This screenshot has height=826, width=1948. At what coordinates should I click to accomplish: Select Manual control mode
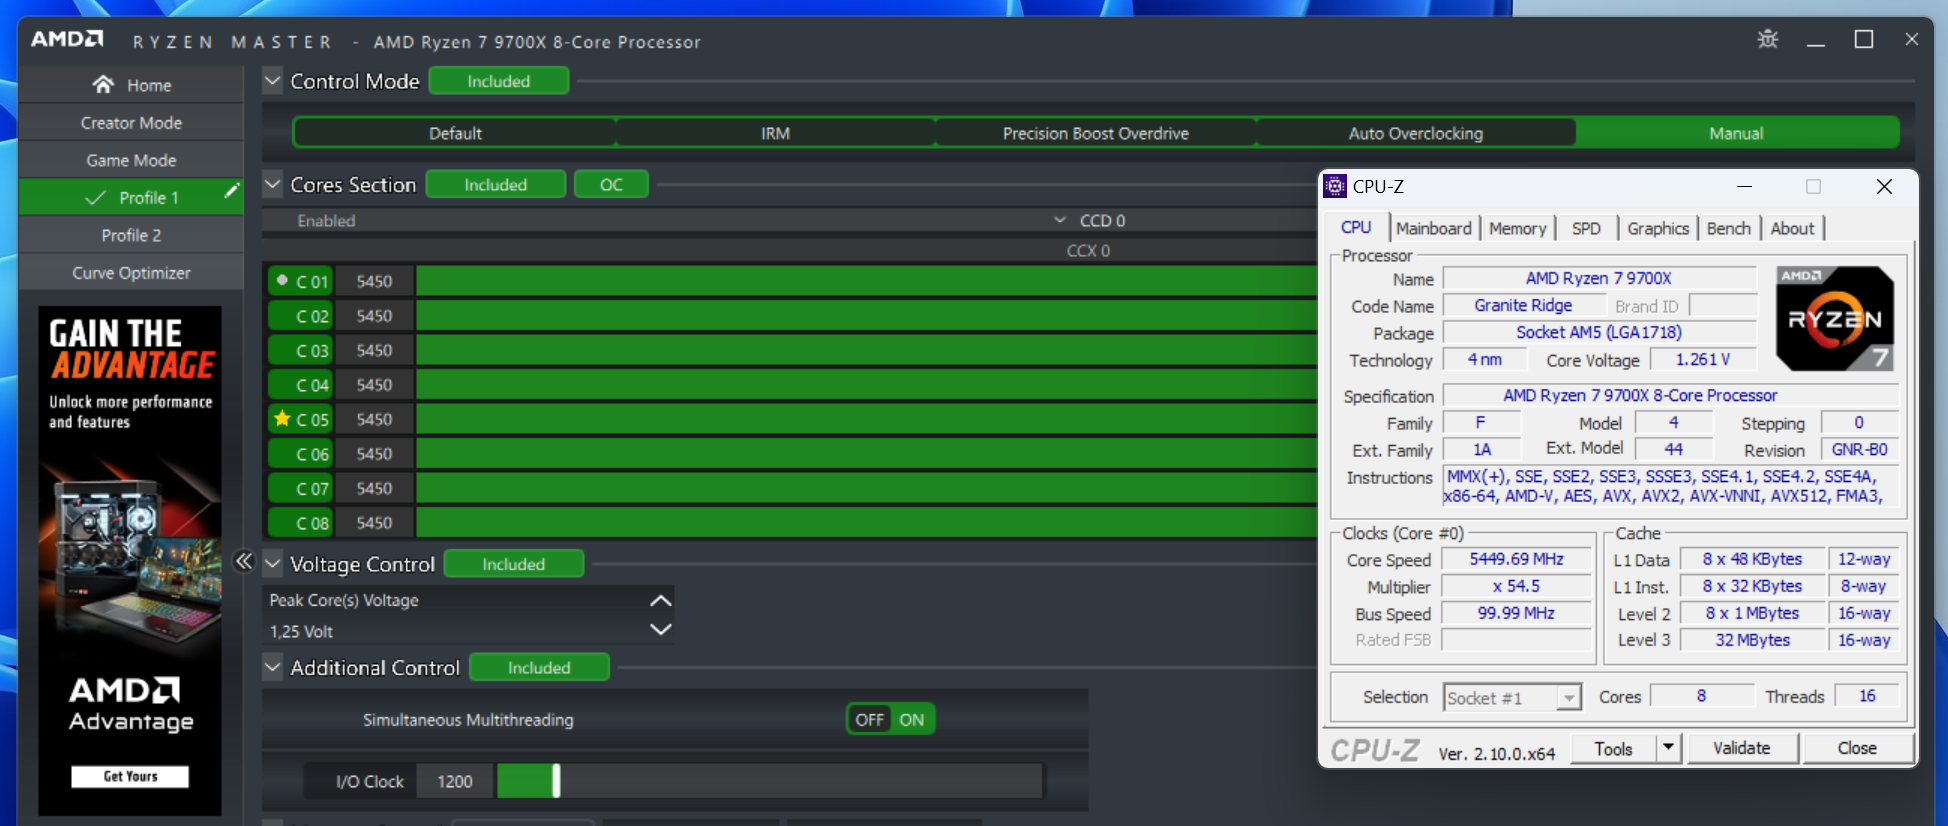pos(1737,133)
